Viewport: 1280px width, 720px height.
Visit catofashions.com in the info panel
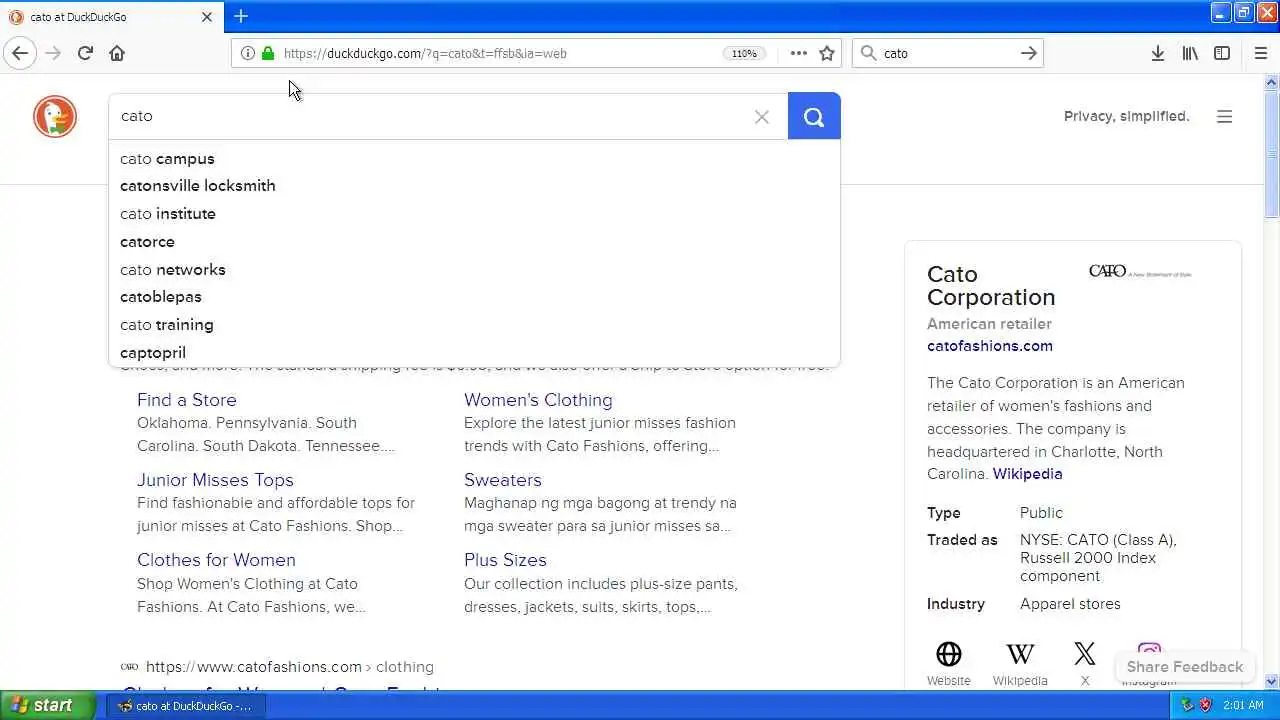click(990, 346)
